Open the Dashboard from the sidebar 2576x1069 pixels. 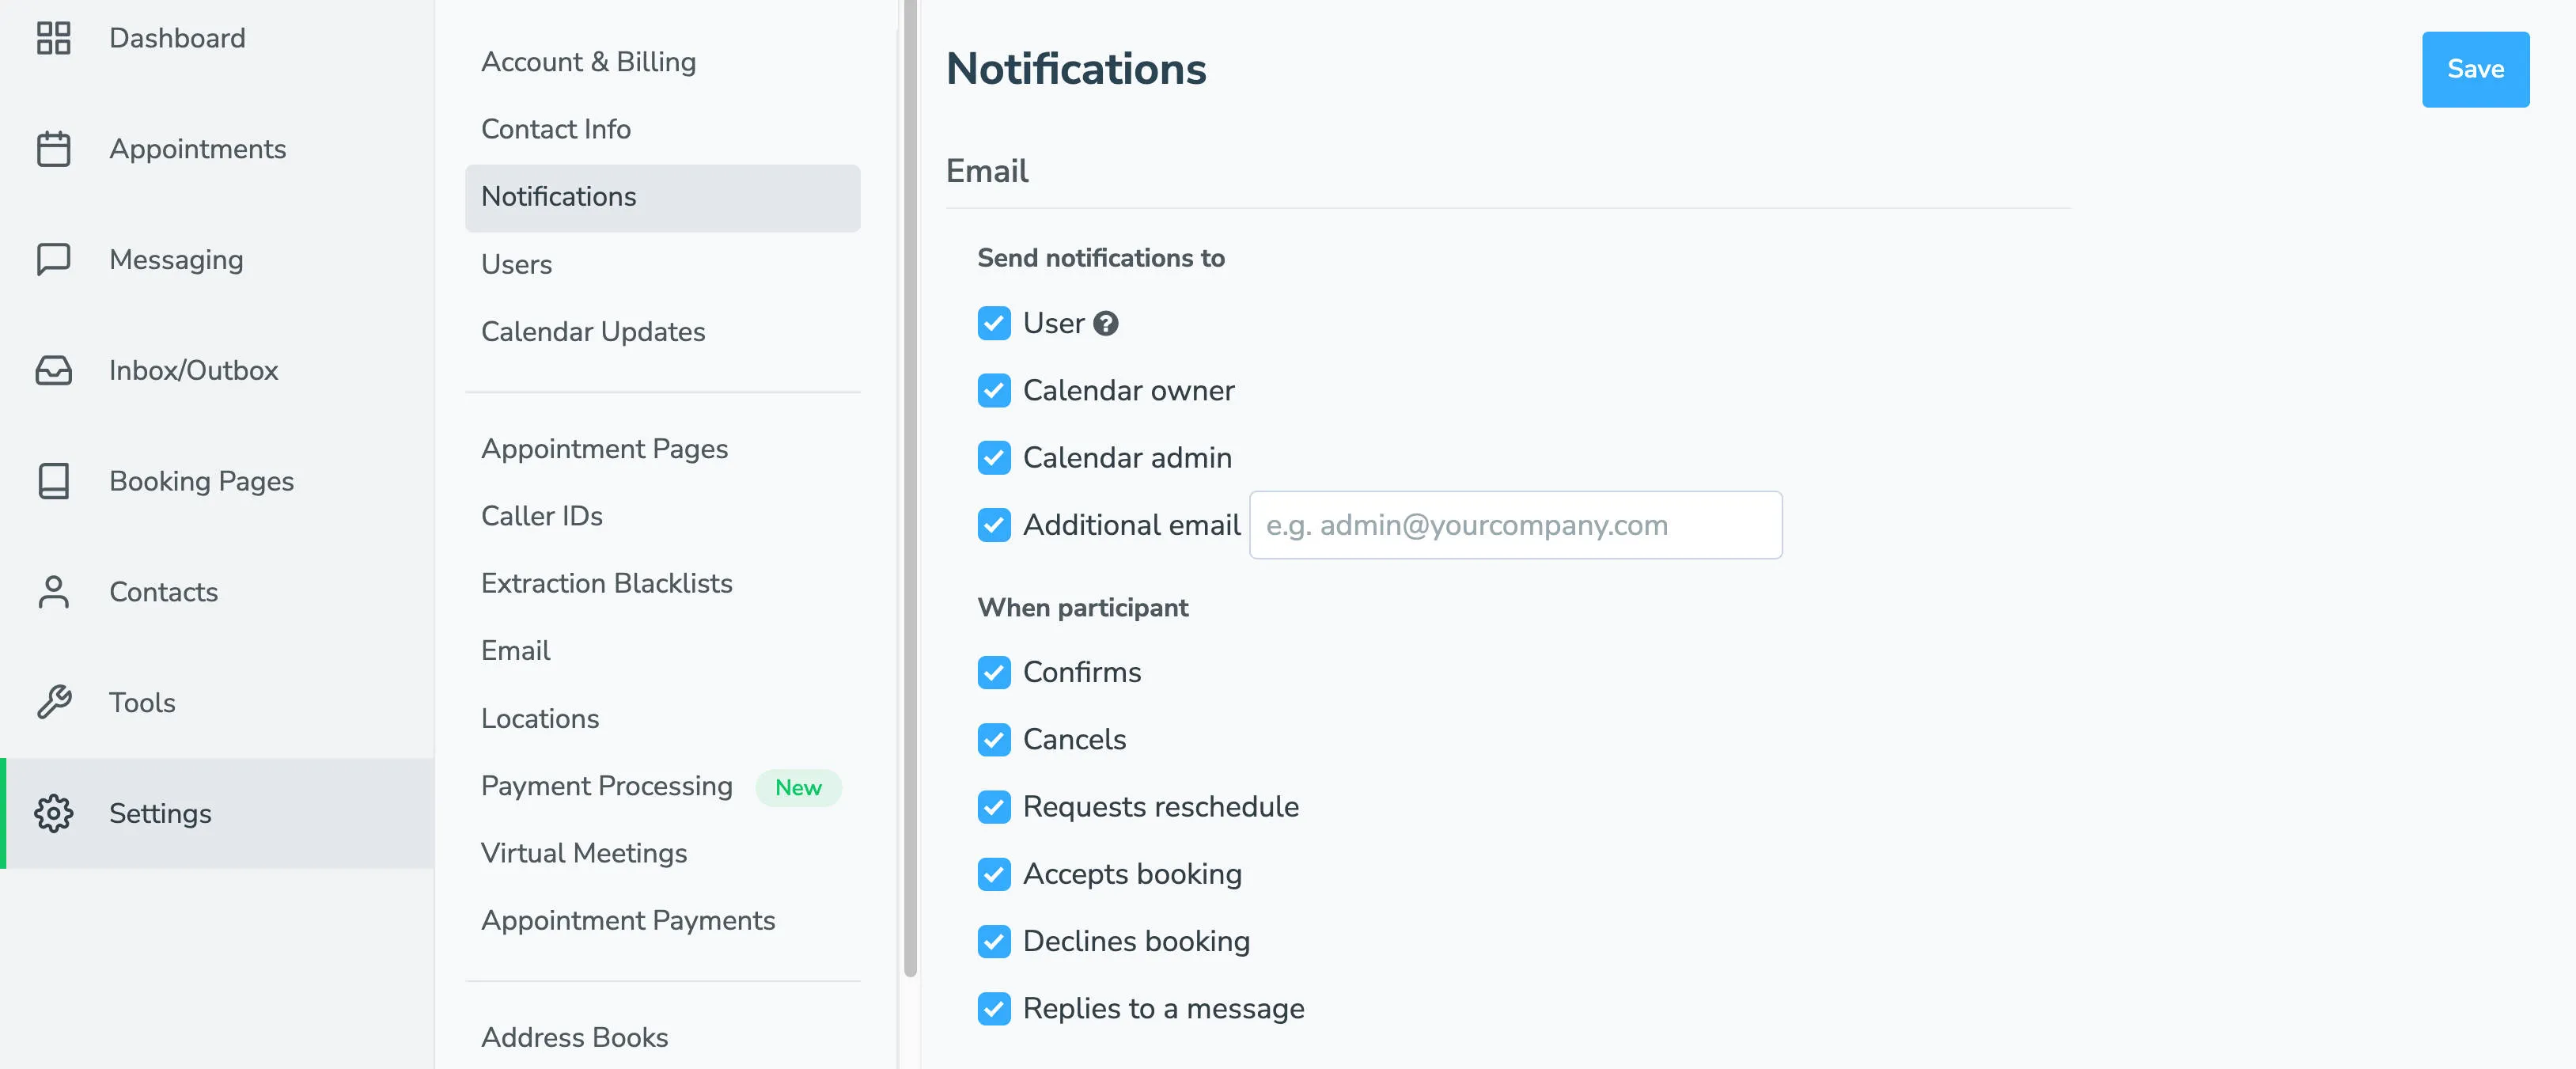point(177,38)
